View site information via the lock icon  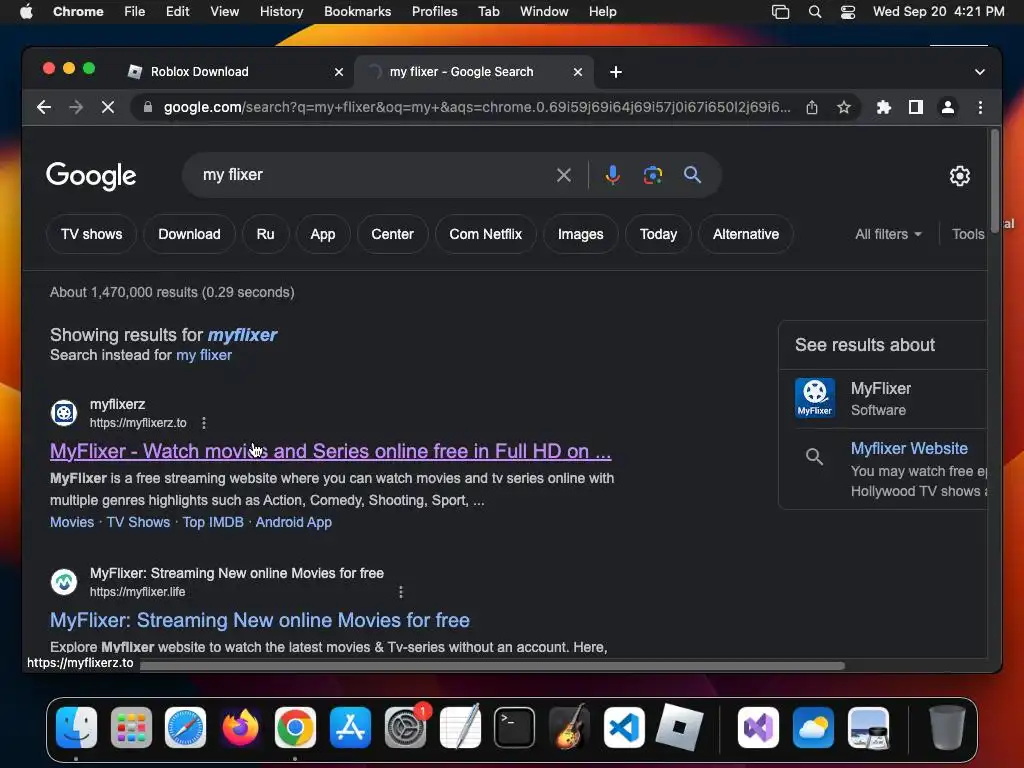coord(148,107)
